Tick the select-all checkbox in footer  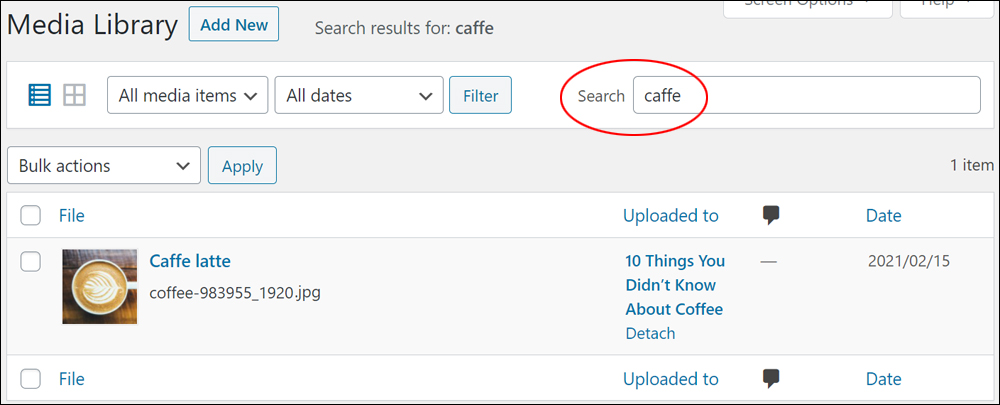coord(31,379)
